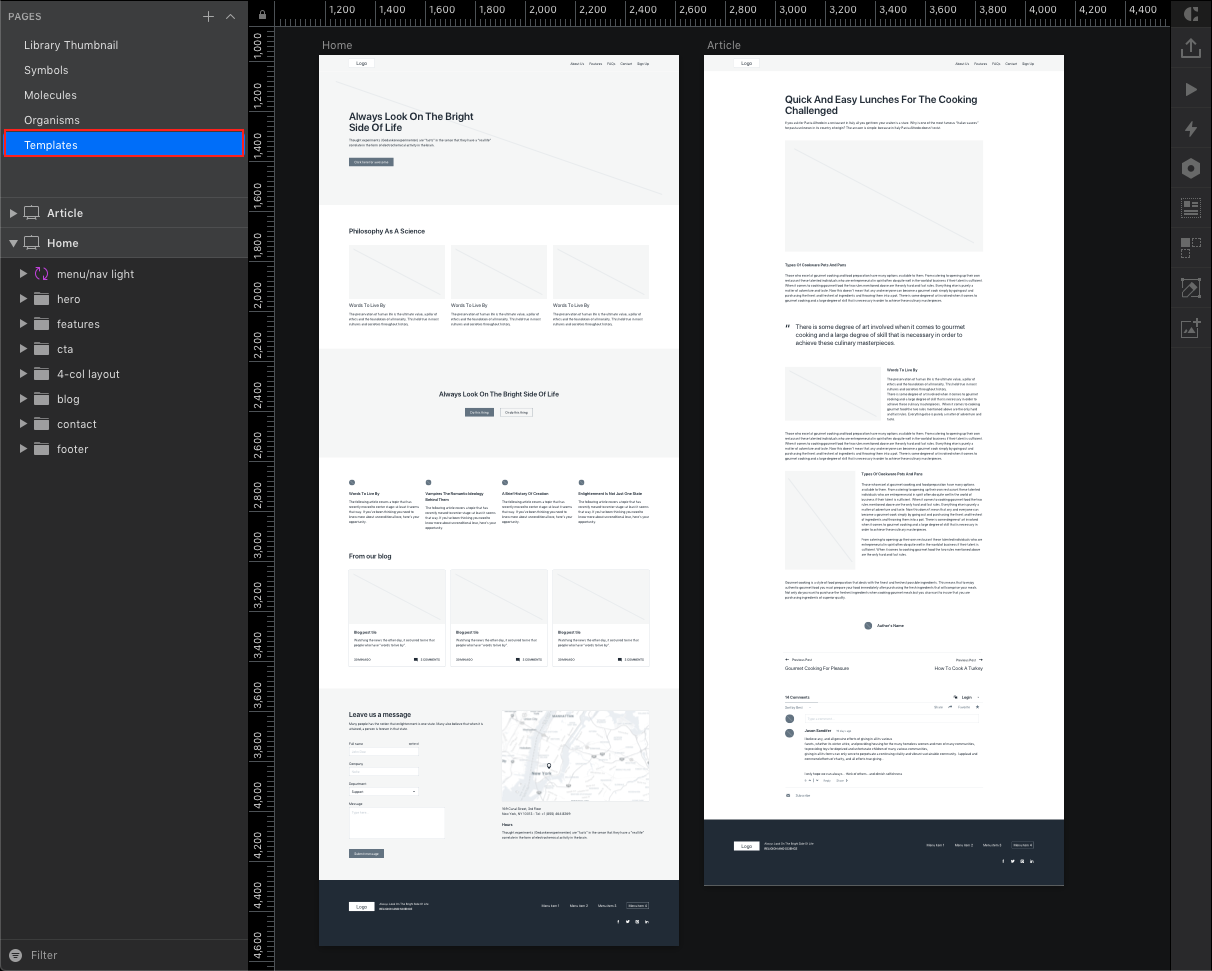Click the folder icon of features group

tap(41, 324)
